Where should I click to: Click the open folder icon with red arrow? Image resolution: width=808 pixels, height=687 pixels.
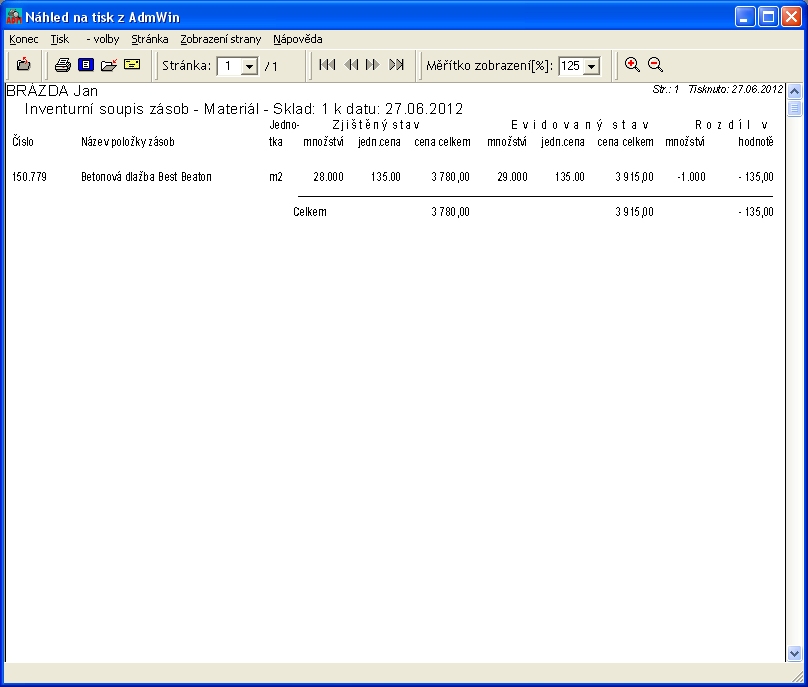[x=109, y=65]
